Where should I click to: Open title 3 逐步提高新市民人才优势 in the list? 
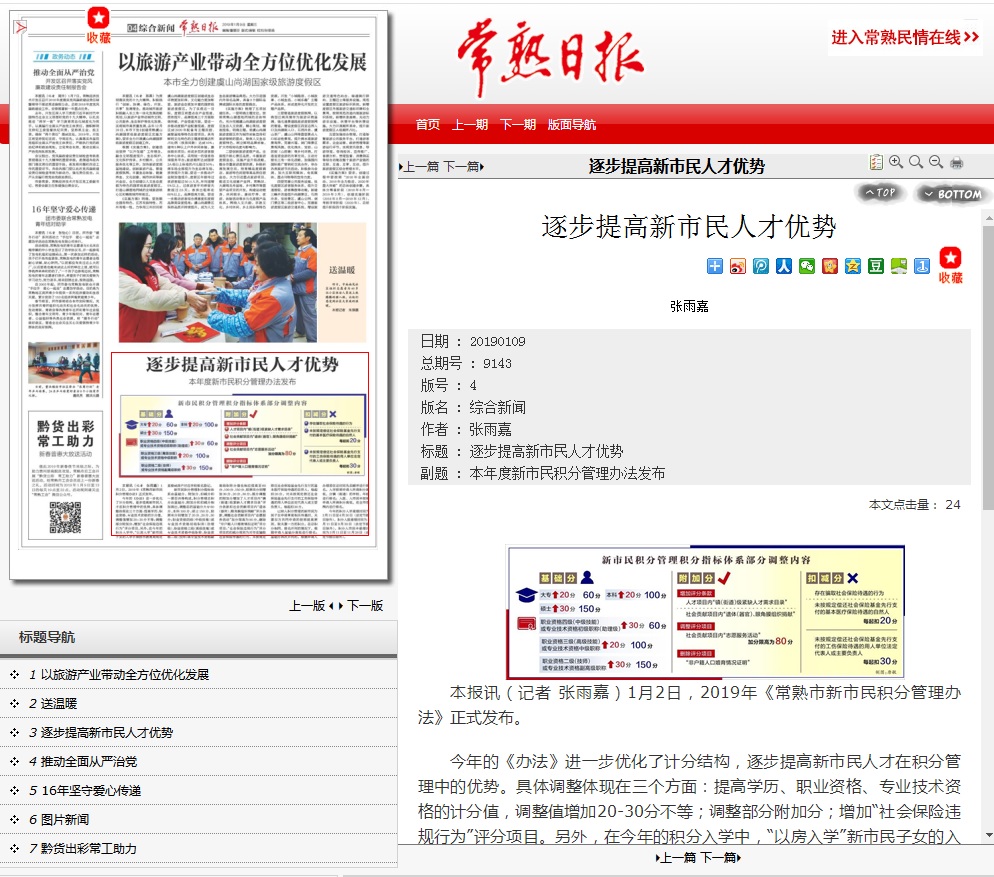click(x=106, y=733)
